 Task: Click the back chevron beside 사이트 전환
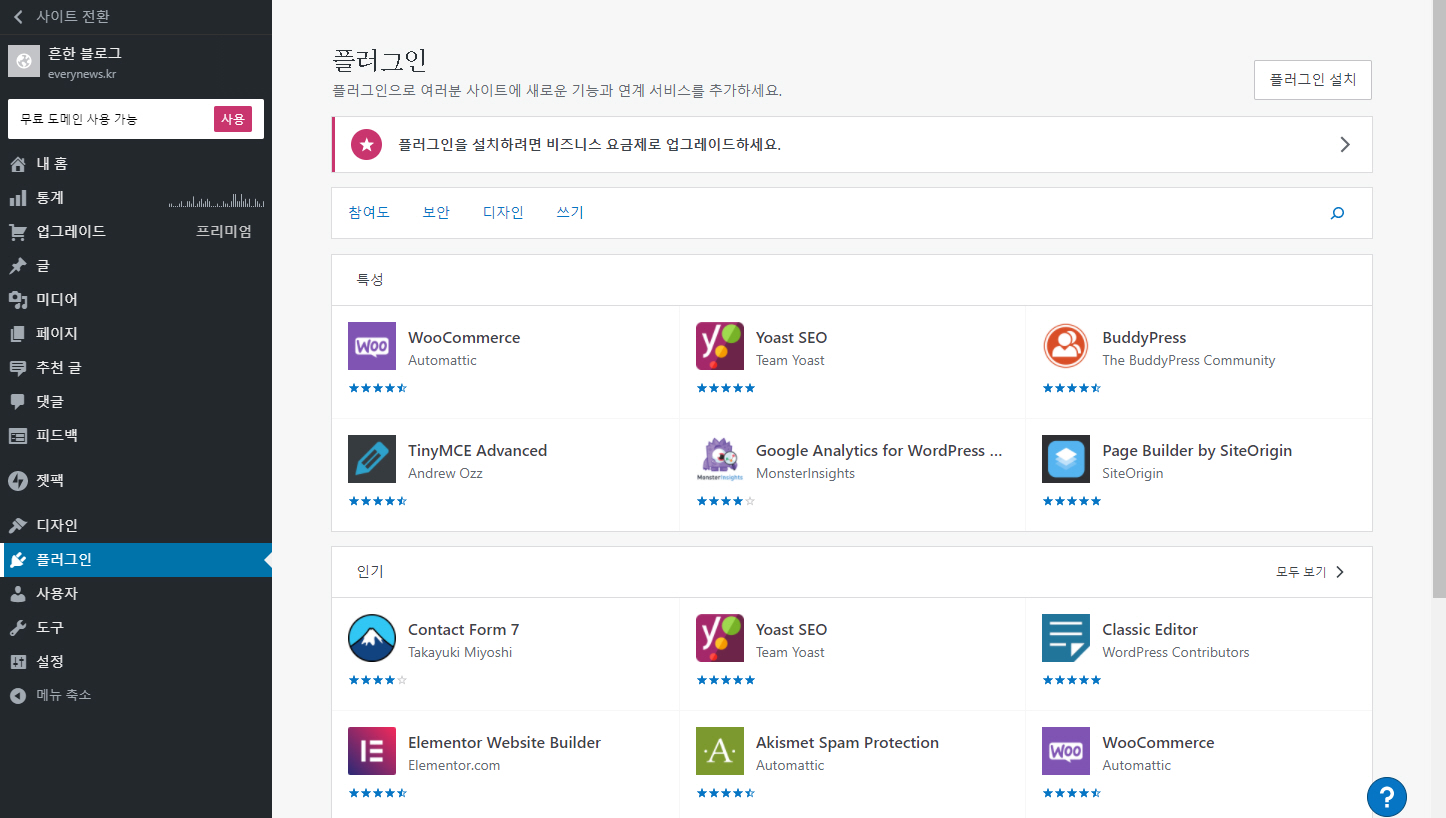click(18, 17)
